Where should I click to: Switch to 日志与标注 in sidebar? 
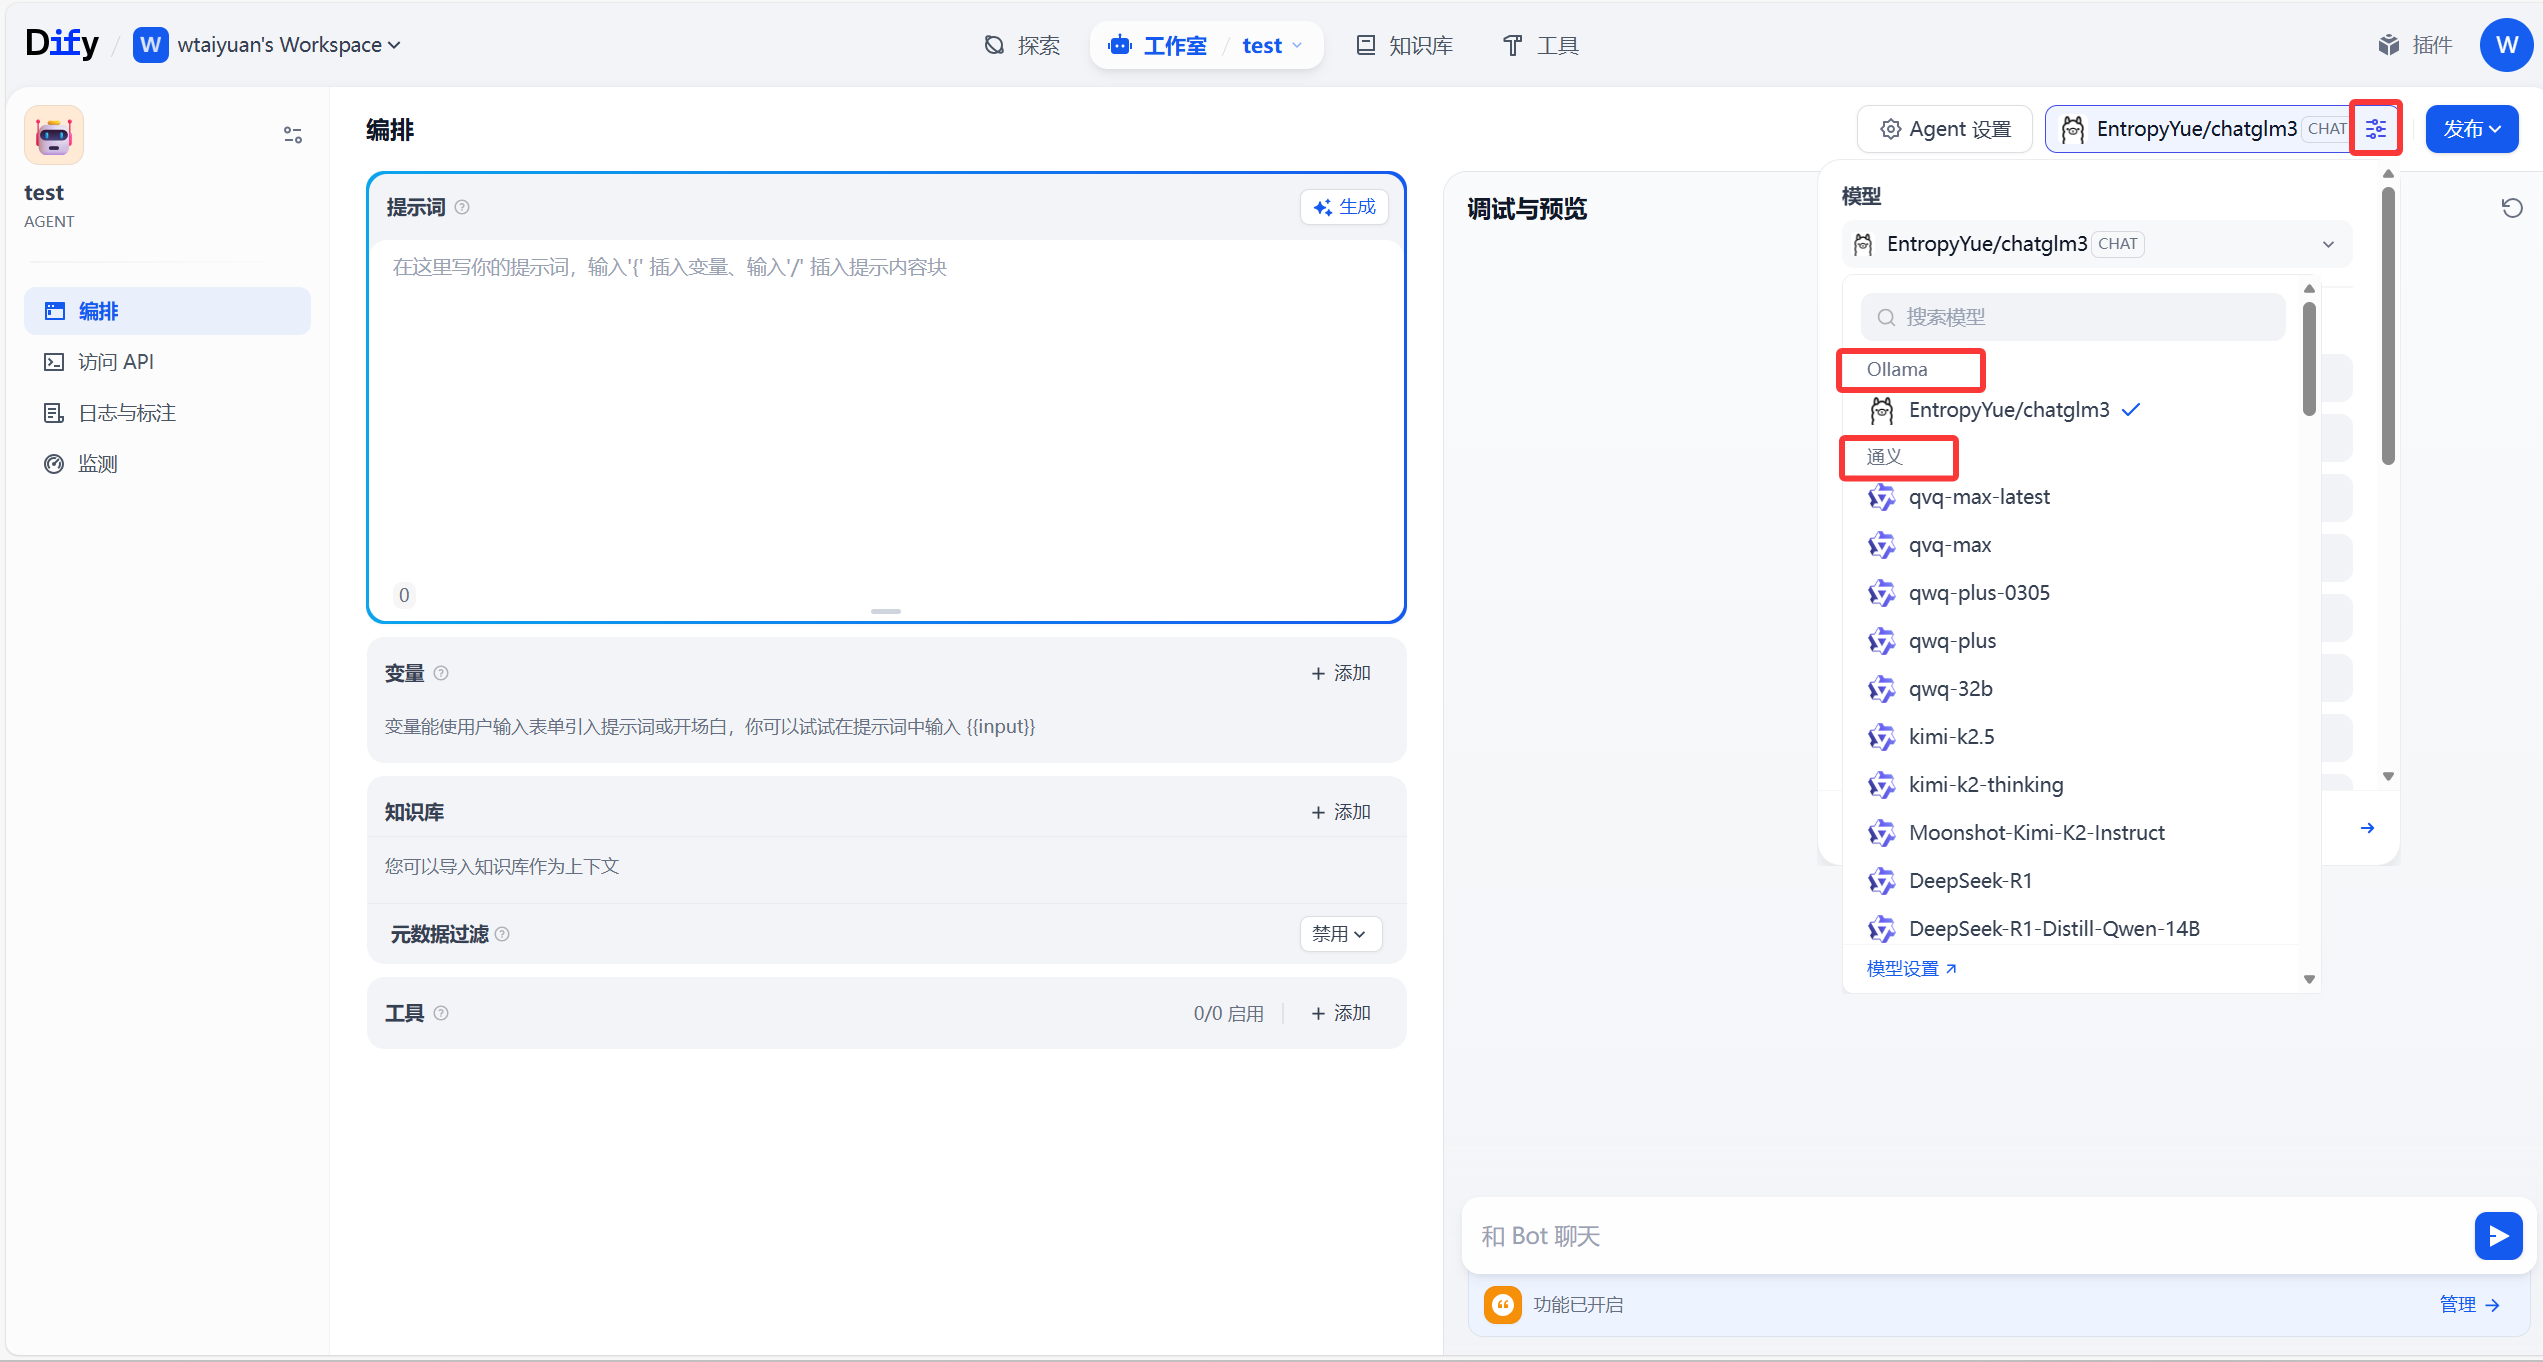tap(126, 413)
